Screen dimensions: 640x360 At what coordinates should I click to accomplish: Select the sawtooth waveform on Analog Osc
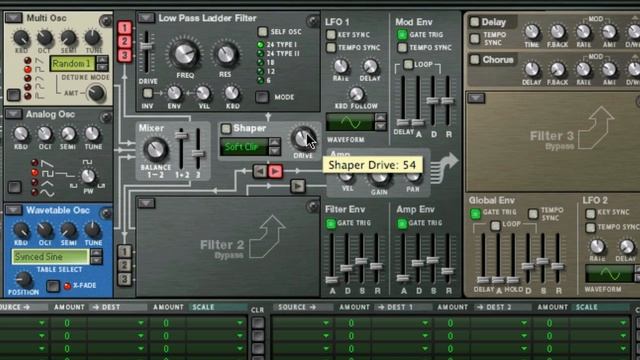[35, 163]
